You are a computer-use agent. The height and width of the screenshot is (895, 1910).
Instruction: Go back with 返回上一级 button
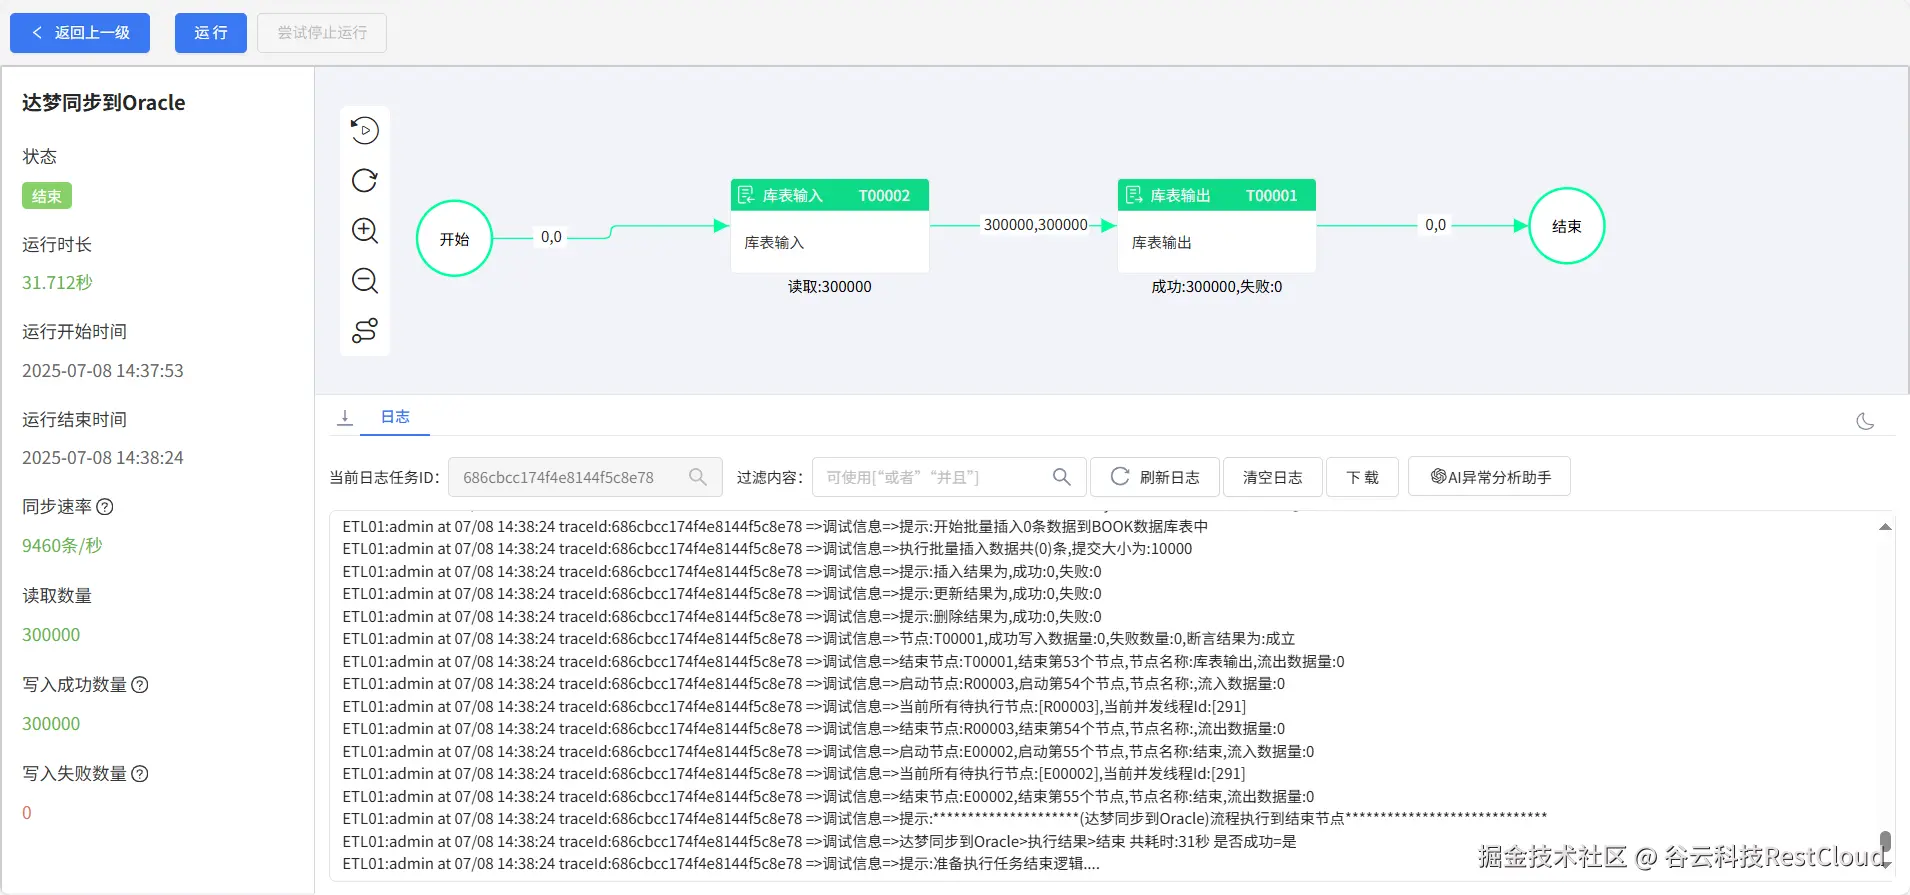click(x=80, y=33)
